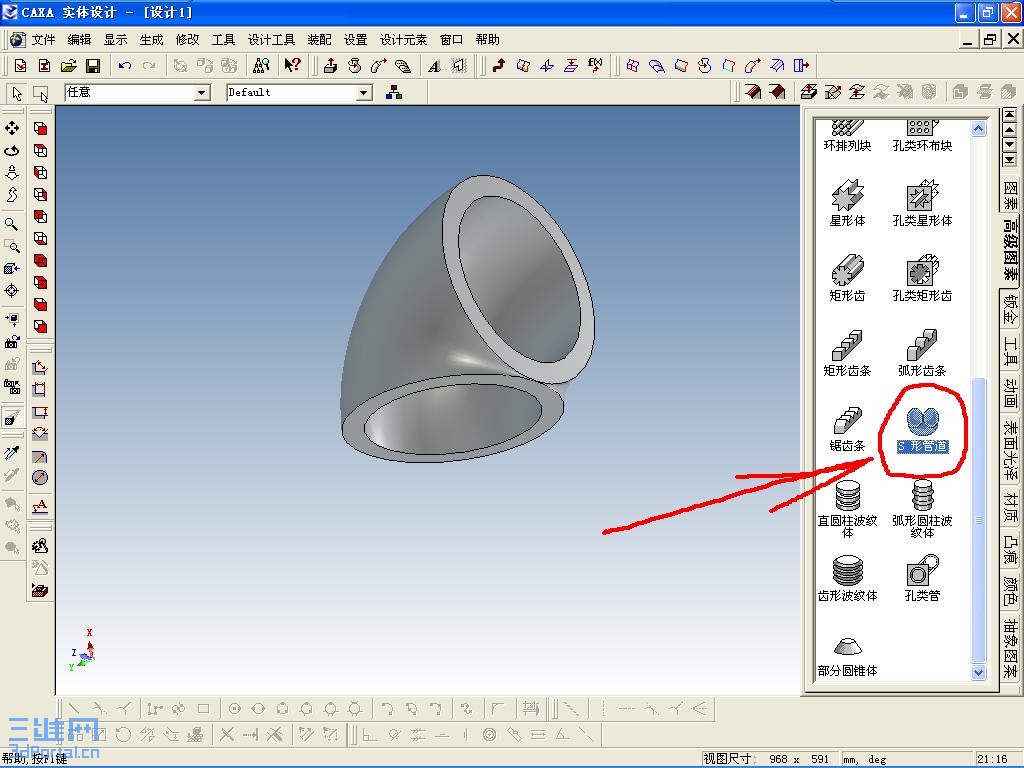
Task: Click the linear dimension tool icon
Action: click(x=40, y=368)
